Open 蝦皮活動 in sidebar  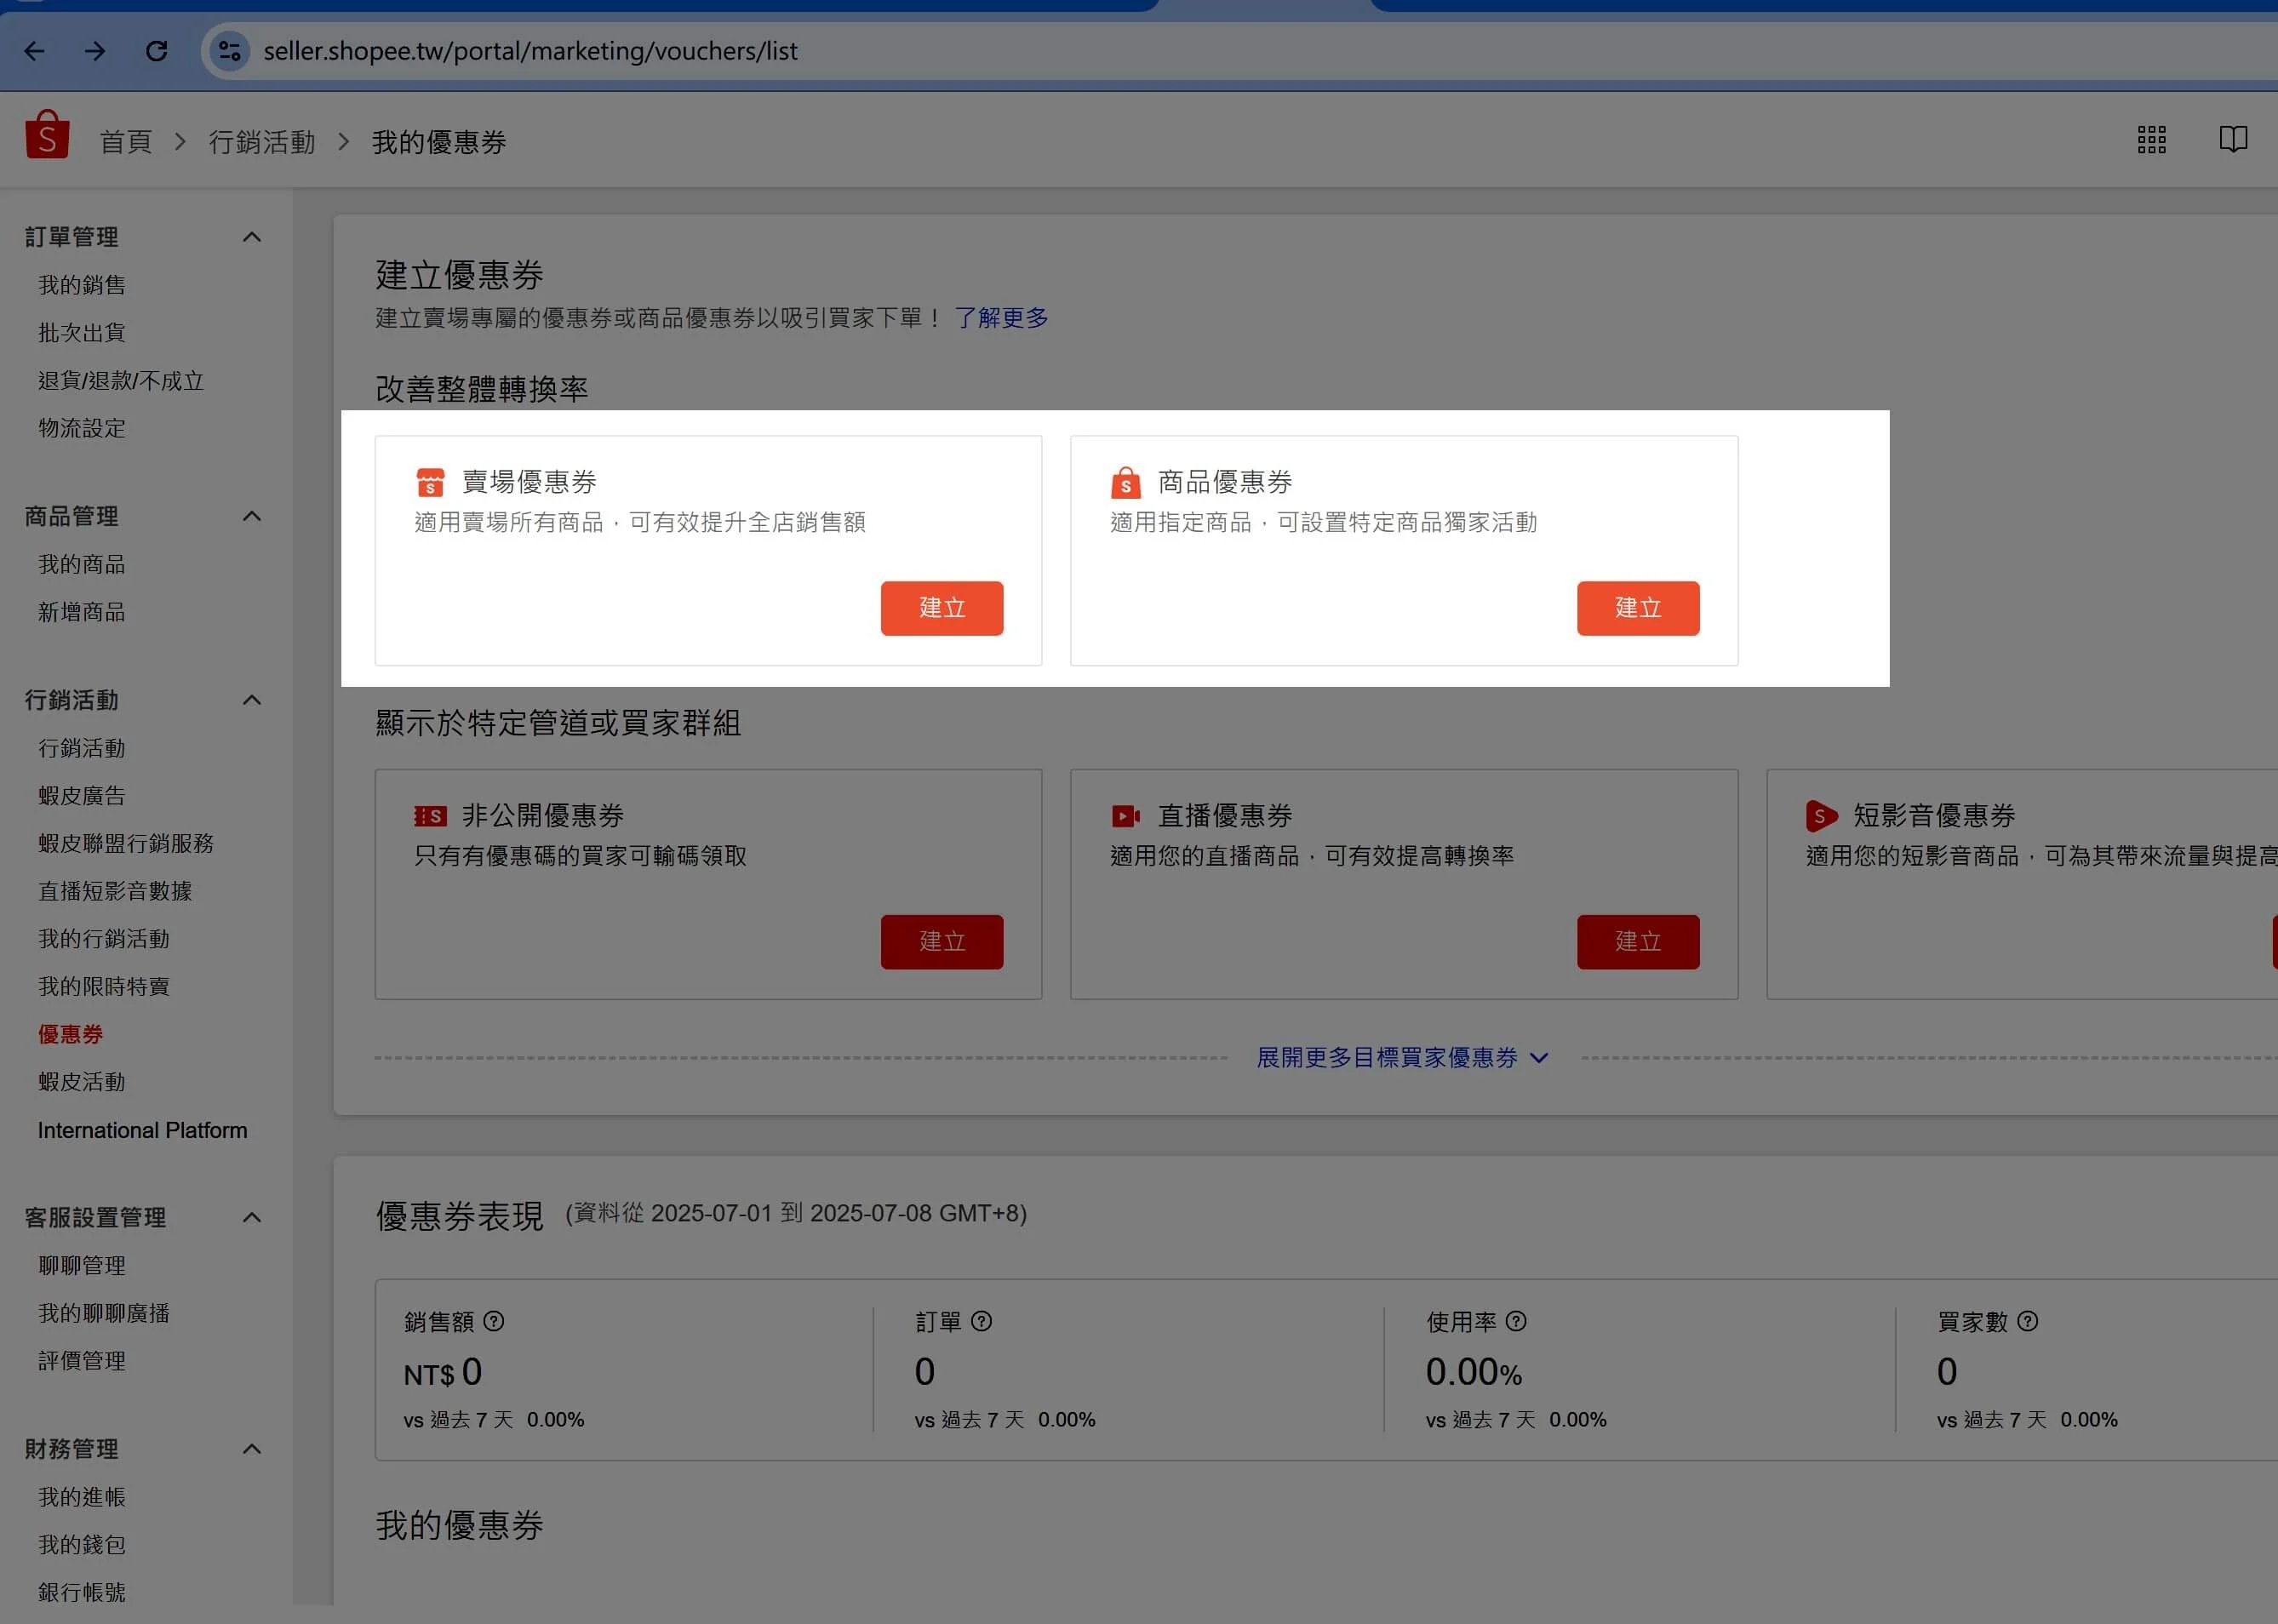coord(82,1082)
